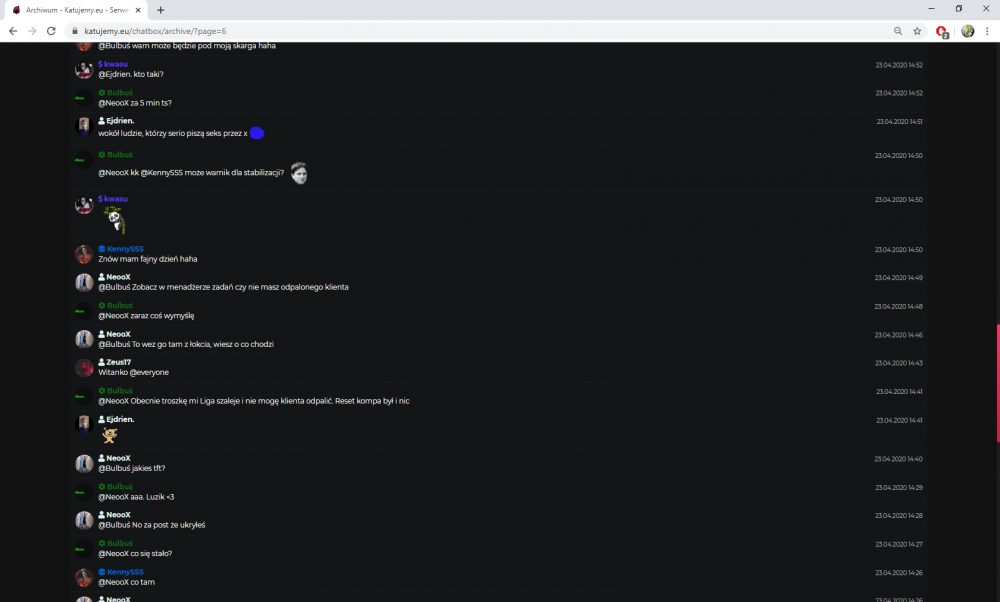
Task: Click the user icon beside NeooX at 14:46
Action: [101, 334]
